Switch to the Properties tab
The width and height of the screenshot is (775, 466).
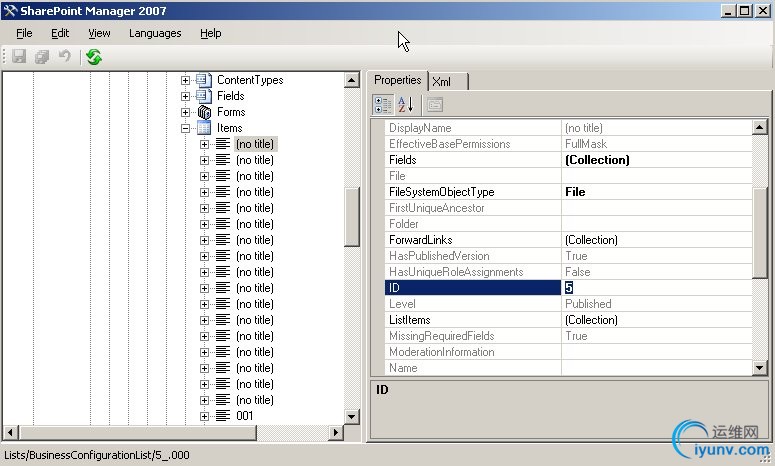[x=397, y=80]
